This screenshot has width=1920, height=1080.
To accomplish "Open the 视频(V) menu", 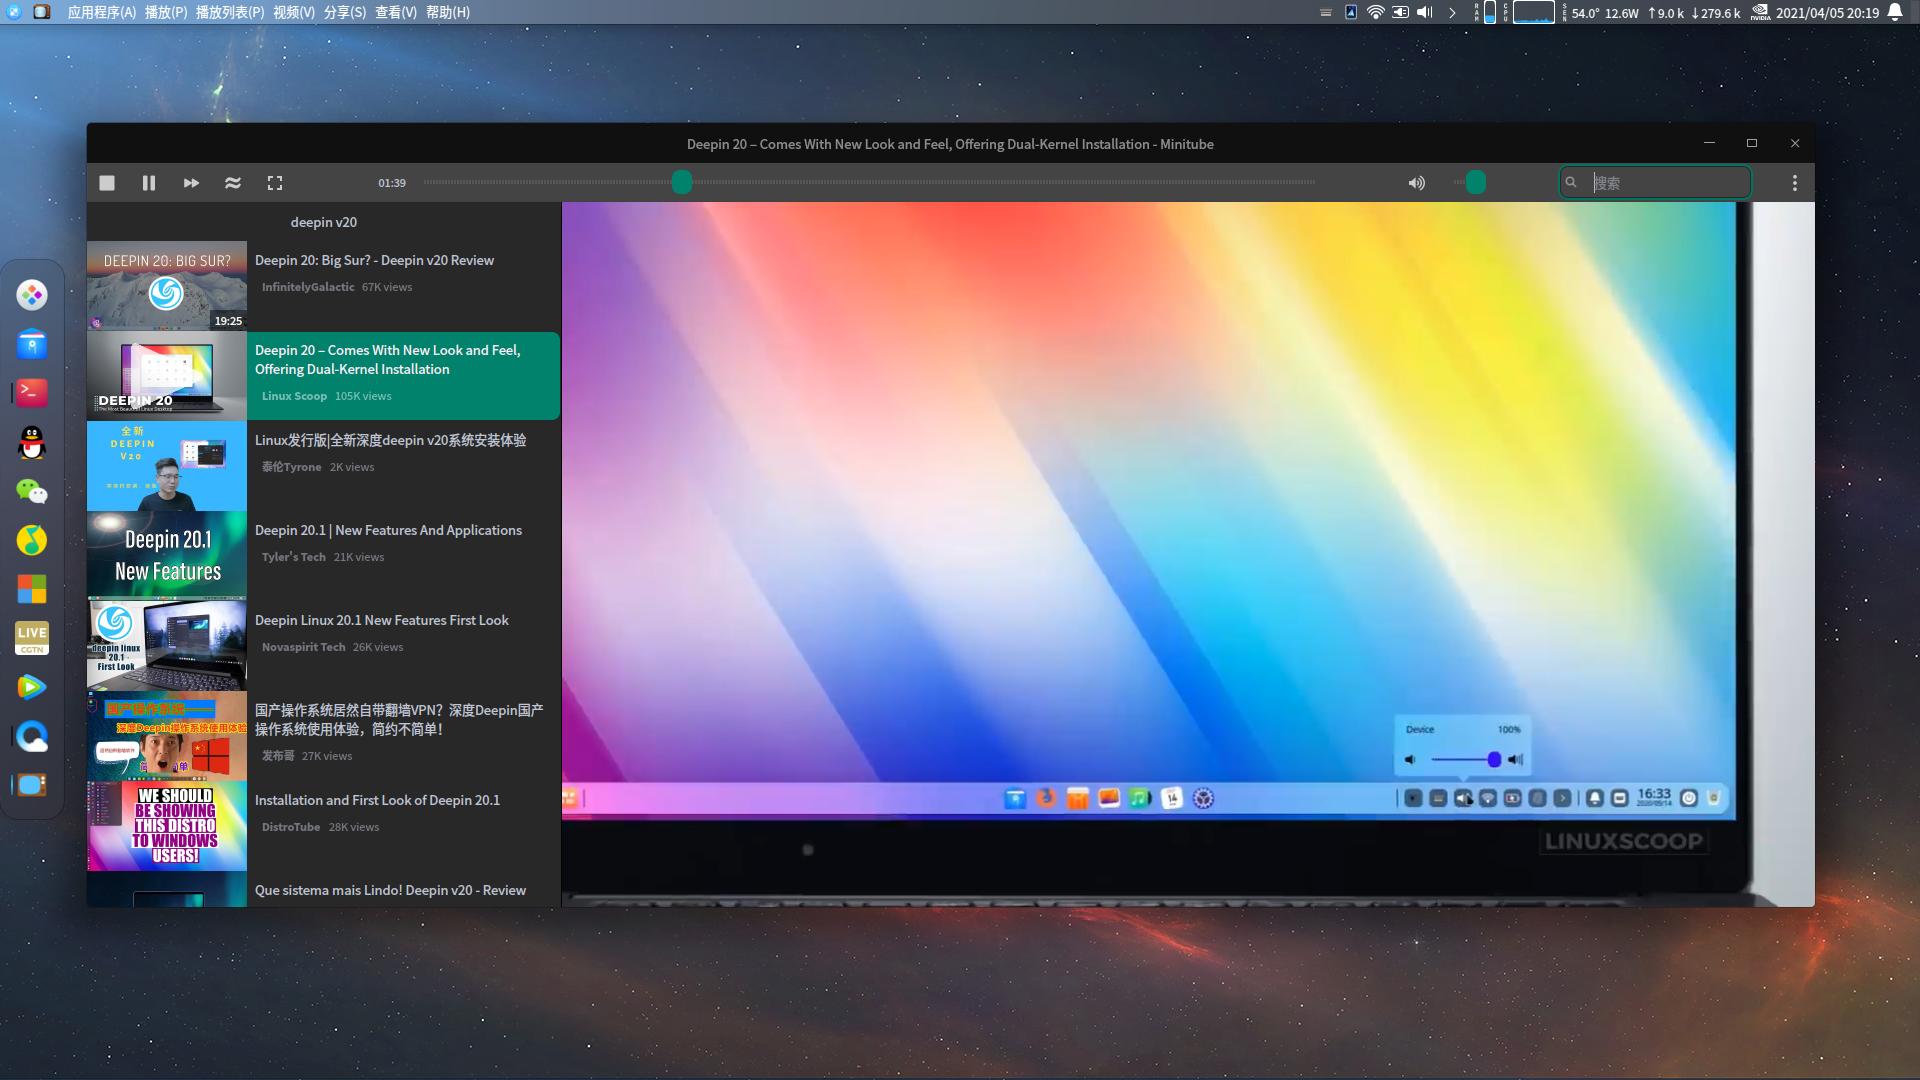I will click(x=294, y=12).
